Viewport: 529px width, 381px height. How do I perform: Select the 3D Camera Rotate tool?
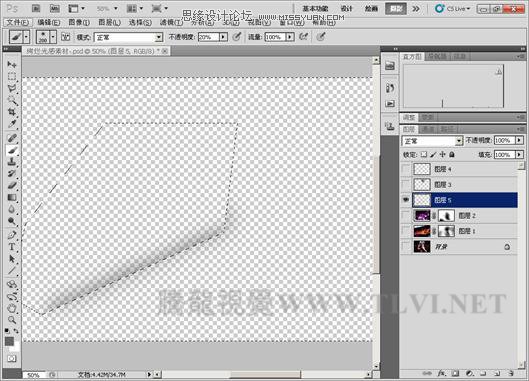click(12, 296)
